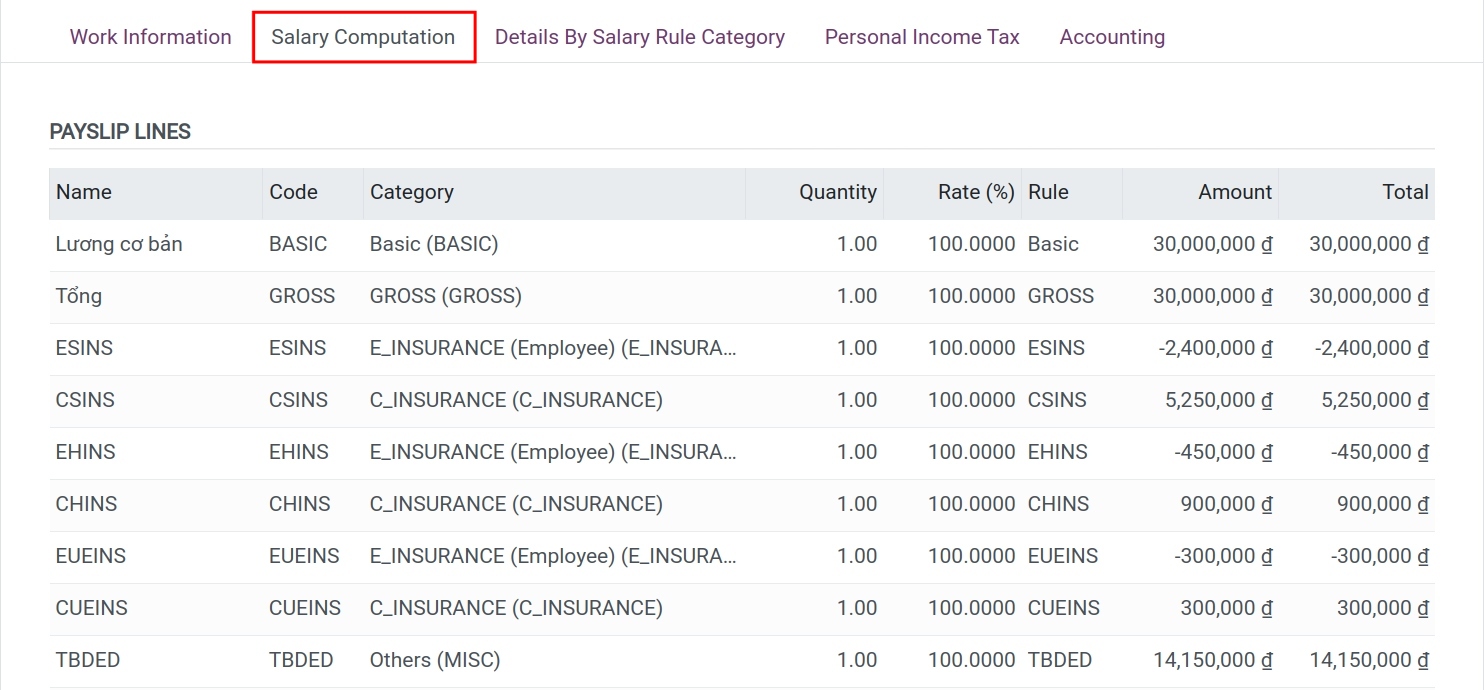Viewport: 1484px width, 690px height.
Task: Open the Accounting tab
Action: tap(1112, 36)
